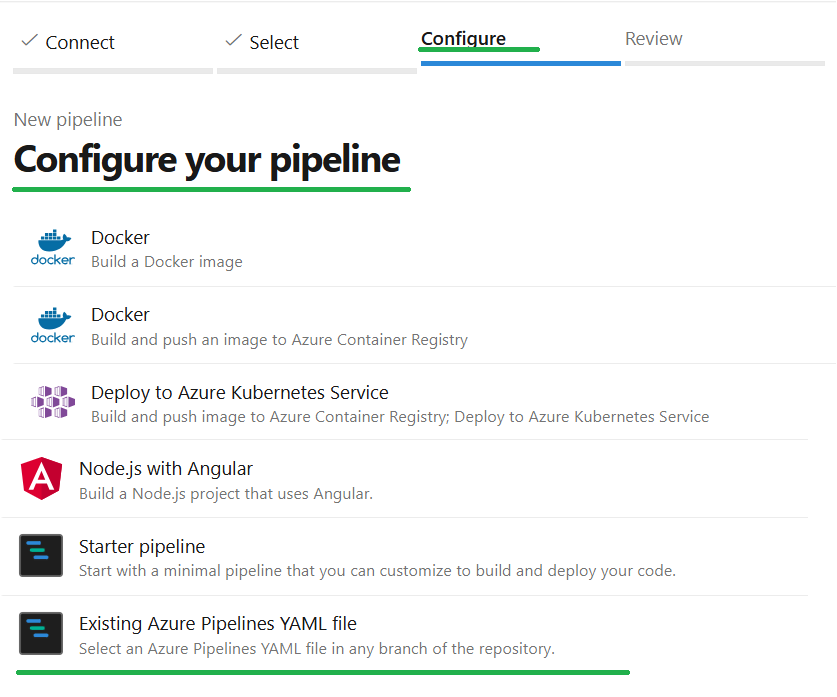This screenshot has height=697, width=837.
Task: Click the checkmark icon next to Select
Action: [x=233, y=41]
